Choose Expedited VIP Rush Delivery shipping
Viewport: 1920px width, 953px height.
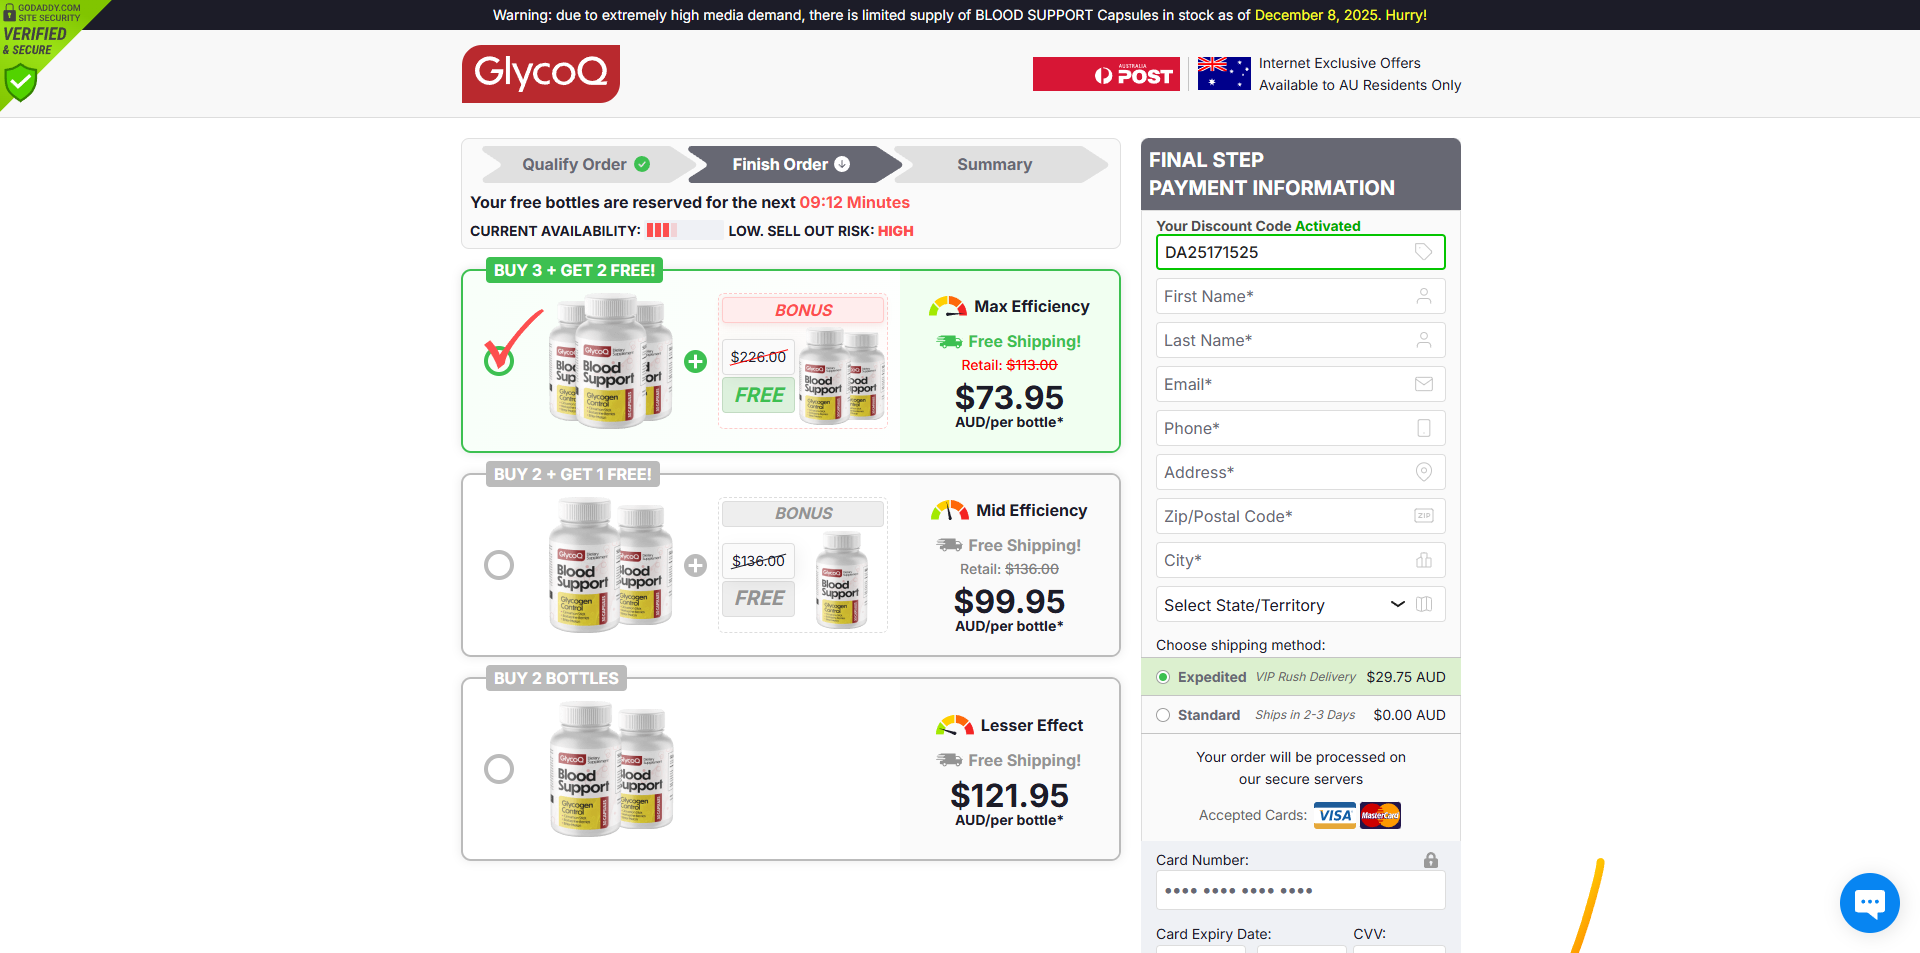(1163, 677)
